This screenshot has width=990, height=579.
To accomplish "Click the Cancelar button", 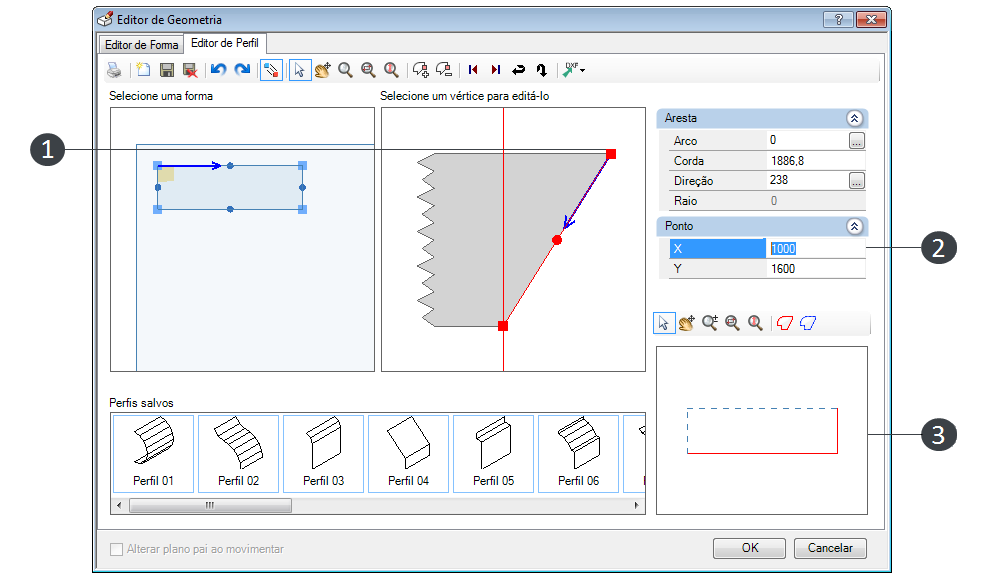I will coord(830,548).
